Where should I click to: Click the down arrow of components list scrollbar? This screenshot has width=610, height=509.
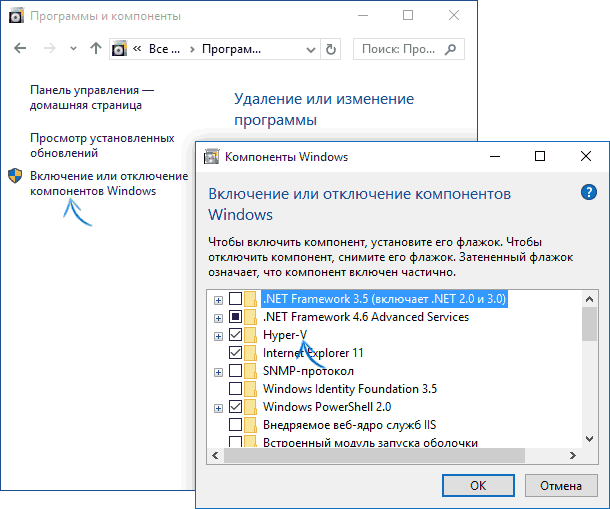click(x=589, y=439)
